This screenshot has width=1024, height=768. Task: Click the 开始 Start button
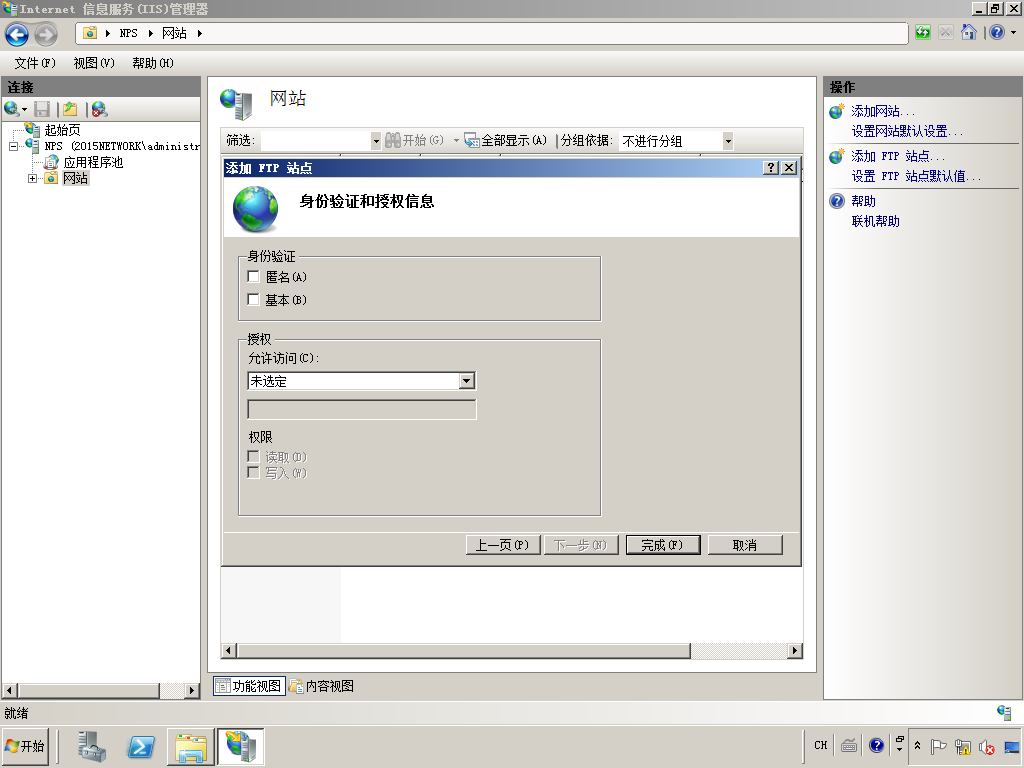point(25,746)
